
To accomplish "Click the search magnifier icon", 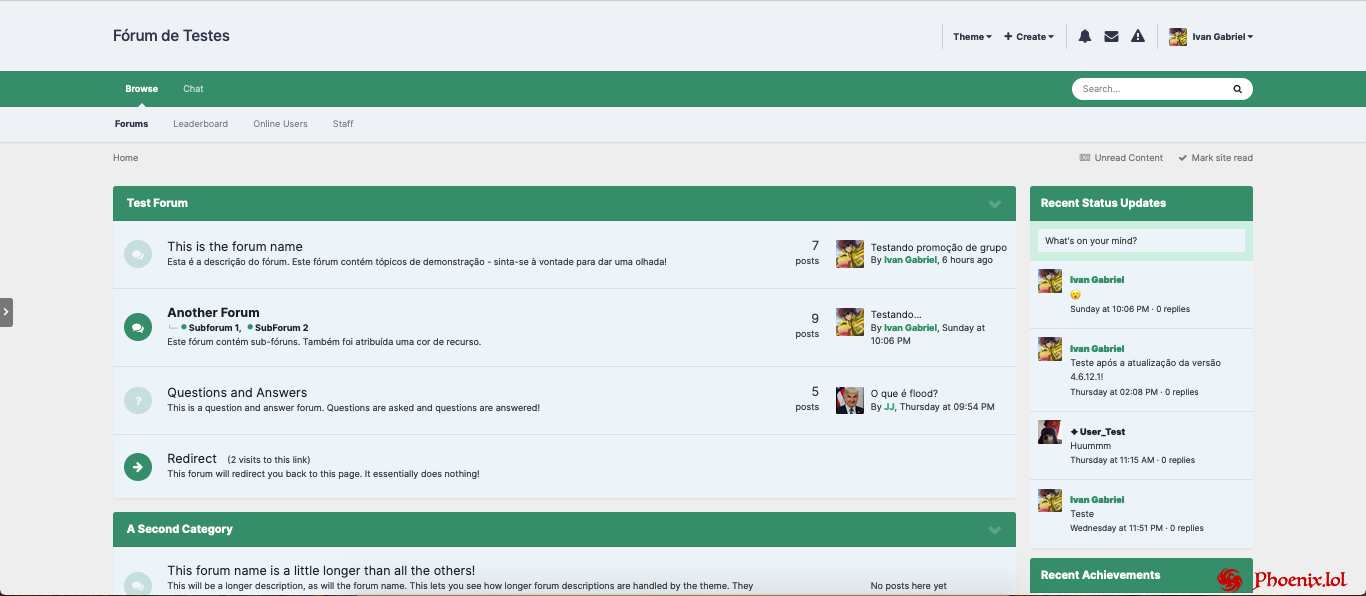I will 1237,88.
